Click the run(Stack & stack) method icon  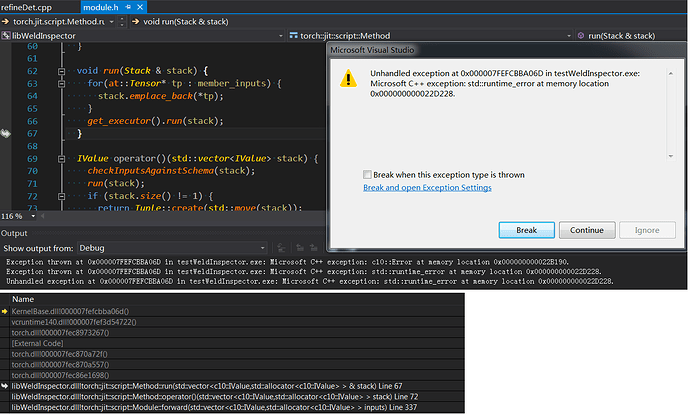click(578, 36)
